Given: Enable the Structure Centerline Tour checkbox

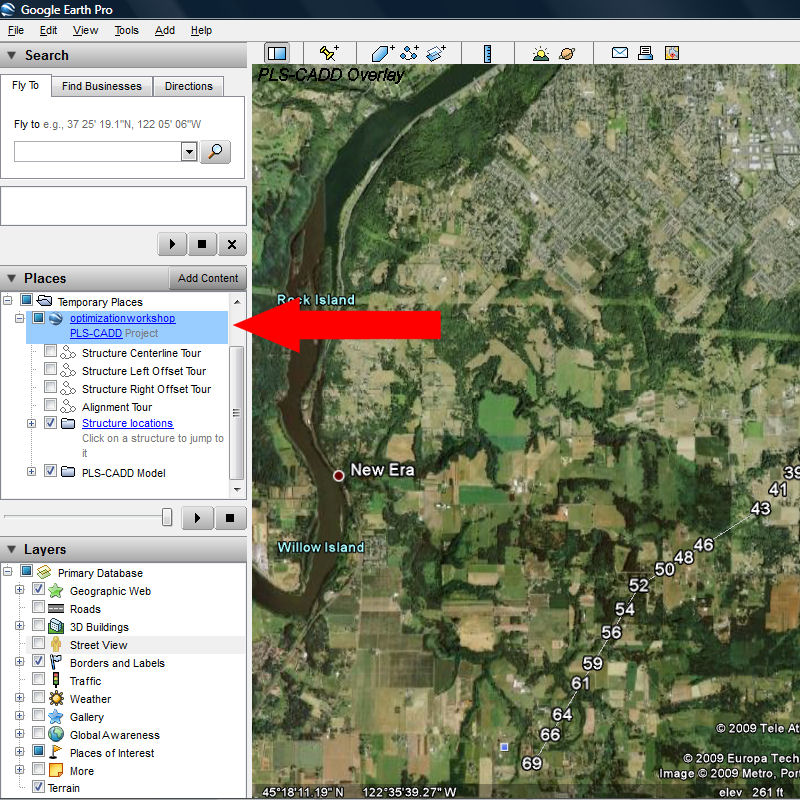Looking at the screenshot, I should coord(50,351).
